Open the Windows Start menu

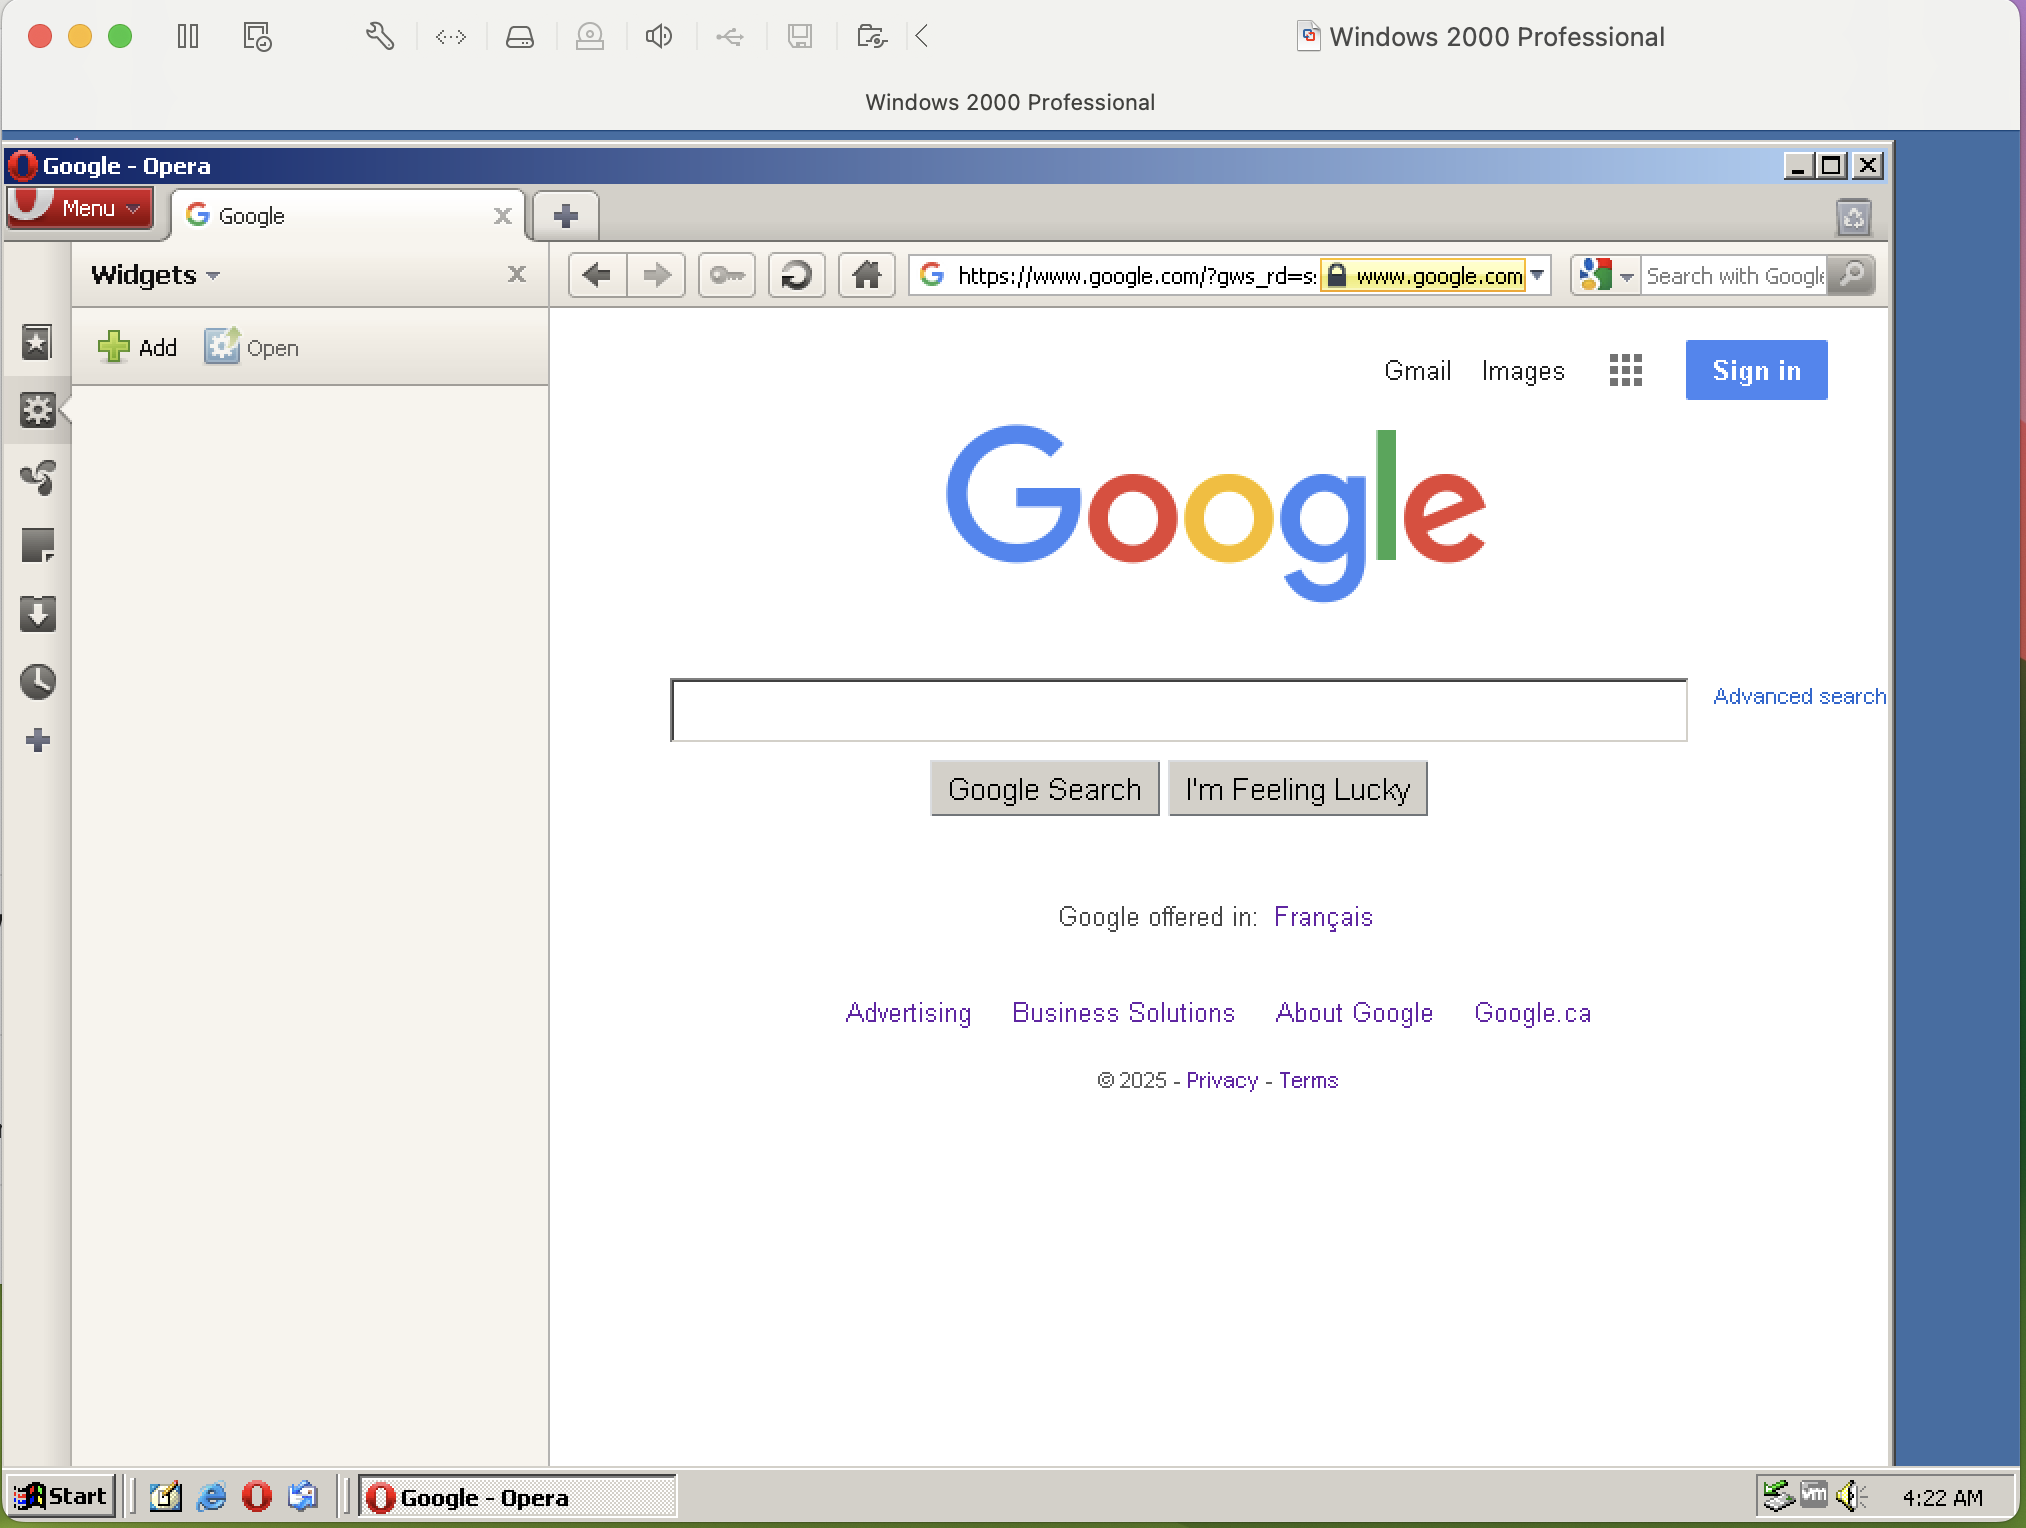tap(60, 1496)
